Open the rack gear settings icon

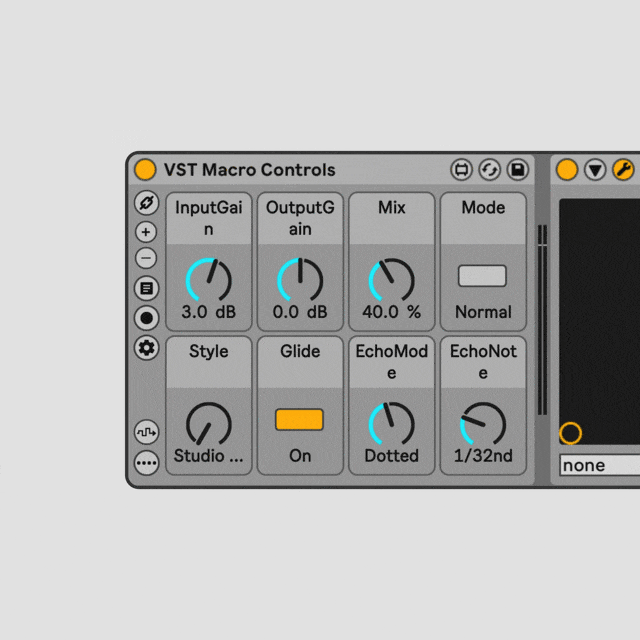pyautogui.click(x=147, y=348)
